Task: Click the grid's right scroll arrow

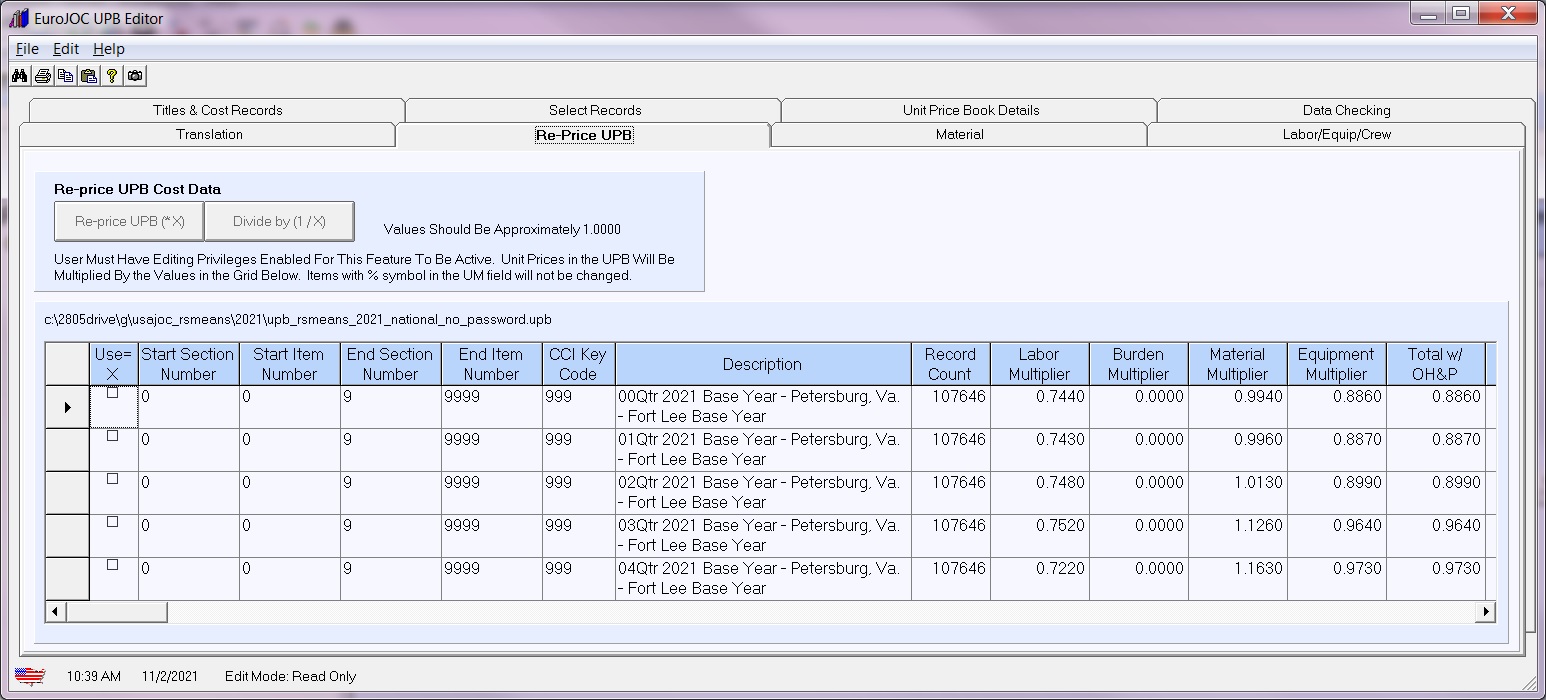Action: point(1487,611)
